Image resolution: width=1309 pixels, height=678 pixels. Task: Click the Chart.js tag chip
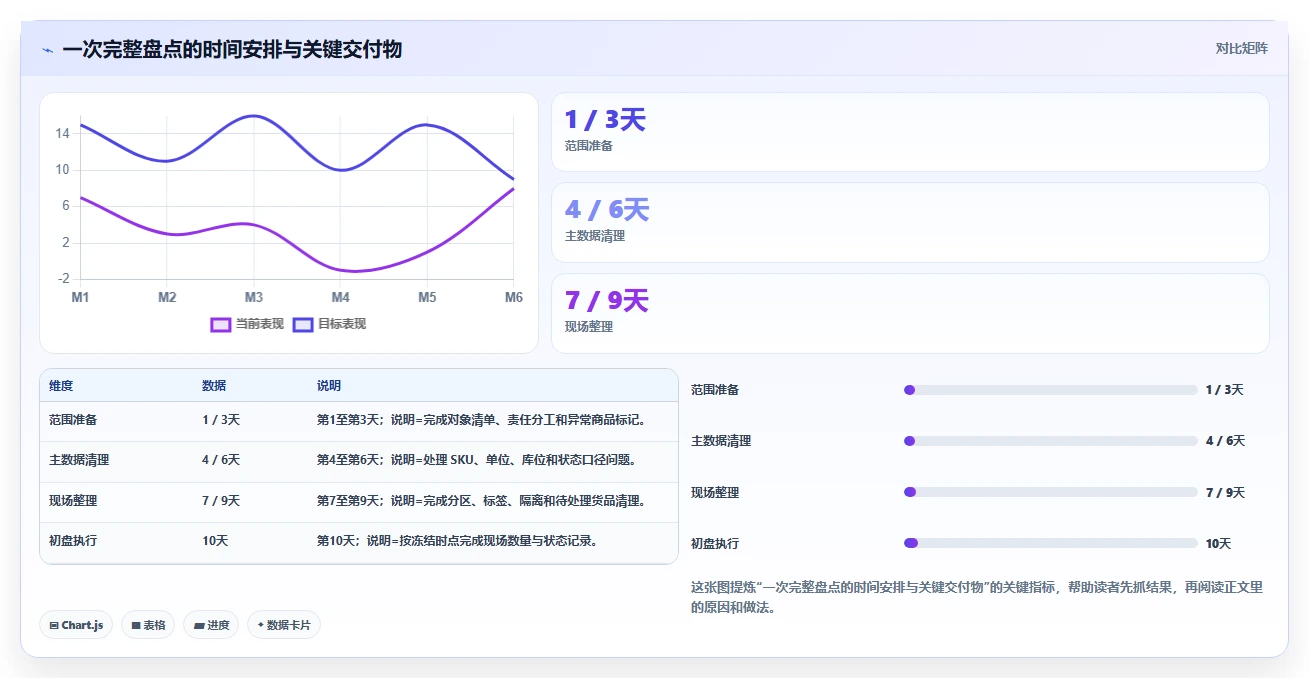76,625
